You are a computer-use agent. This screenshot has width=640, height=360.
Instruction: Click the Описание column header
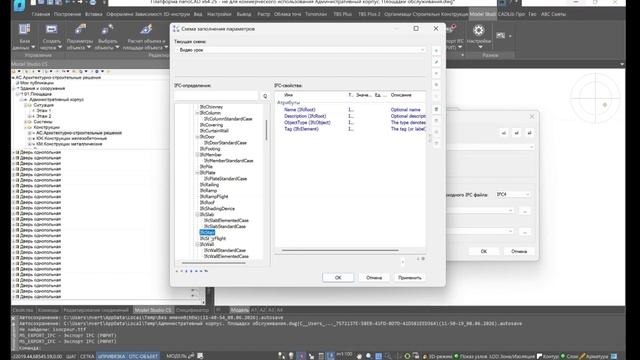point(401,95)
